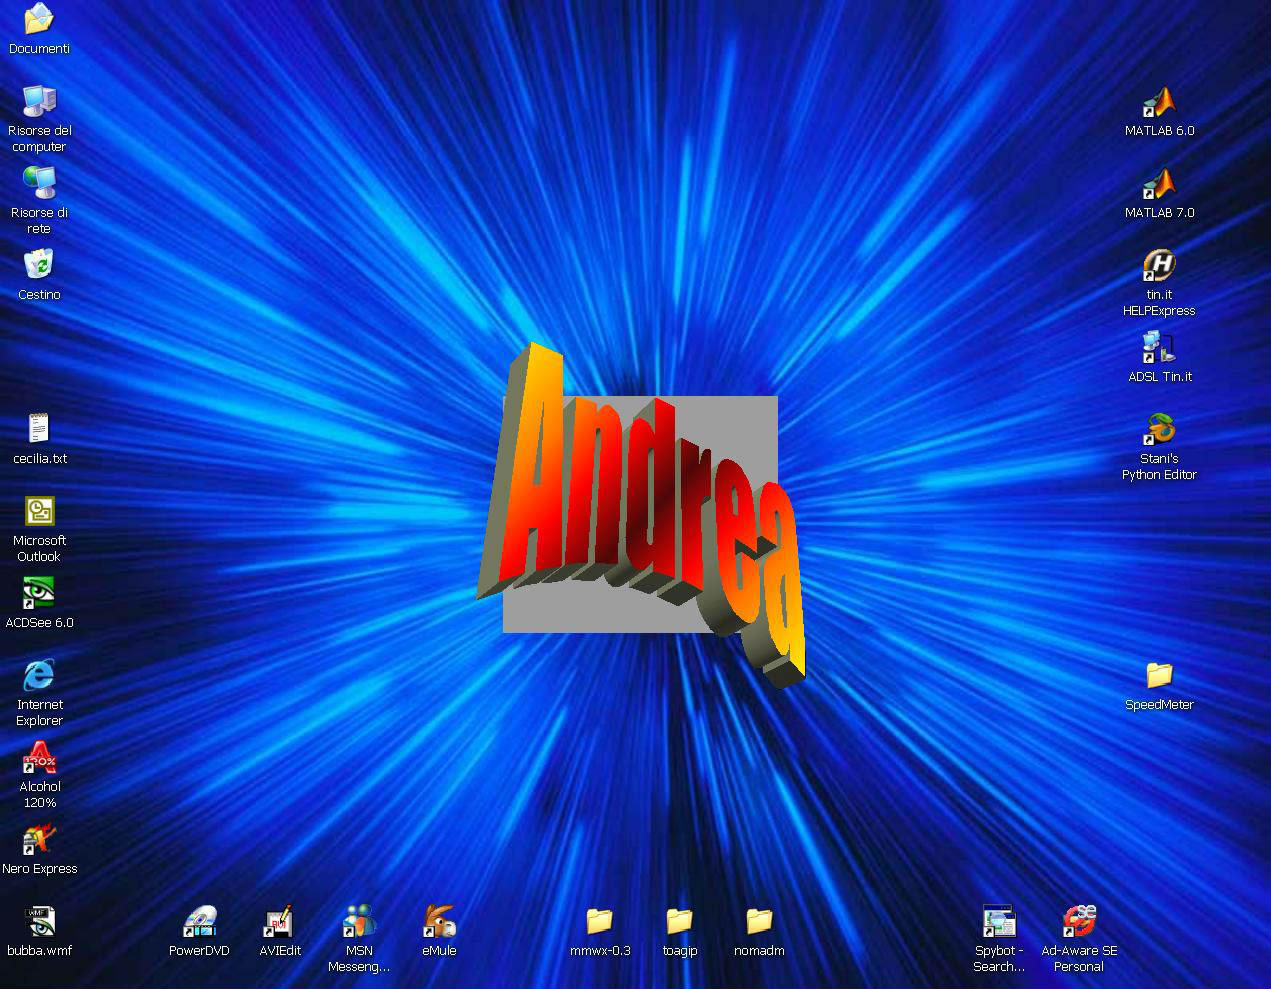Select the MSN Messenger shortcut
Viewport: 1271px width, 989px height.
(x=359, y=922)
